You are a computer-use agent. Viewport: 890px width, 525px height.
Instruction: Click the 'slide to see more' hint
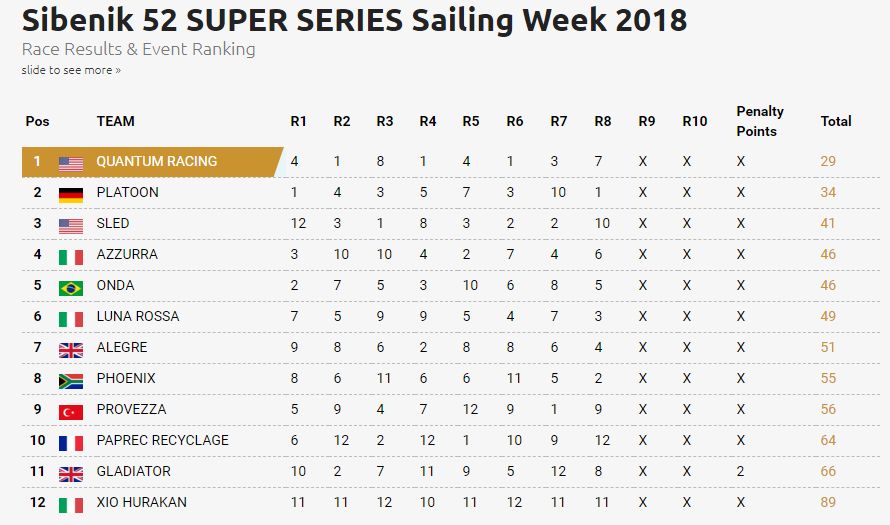(71, 70)
